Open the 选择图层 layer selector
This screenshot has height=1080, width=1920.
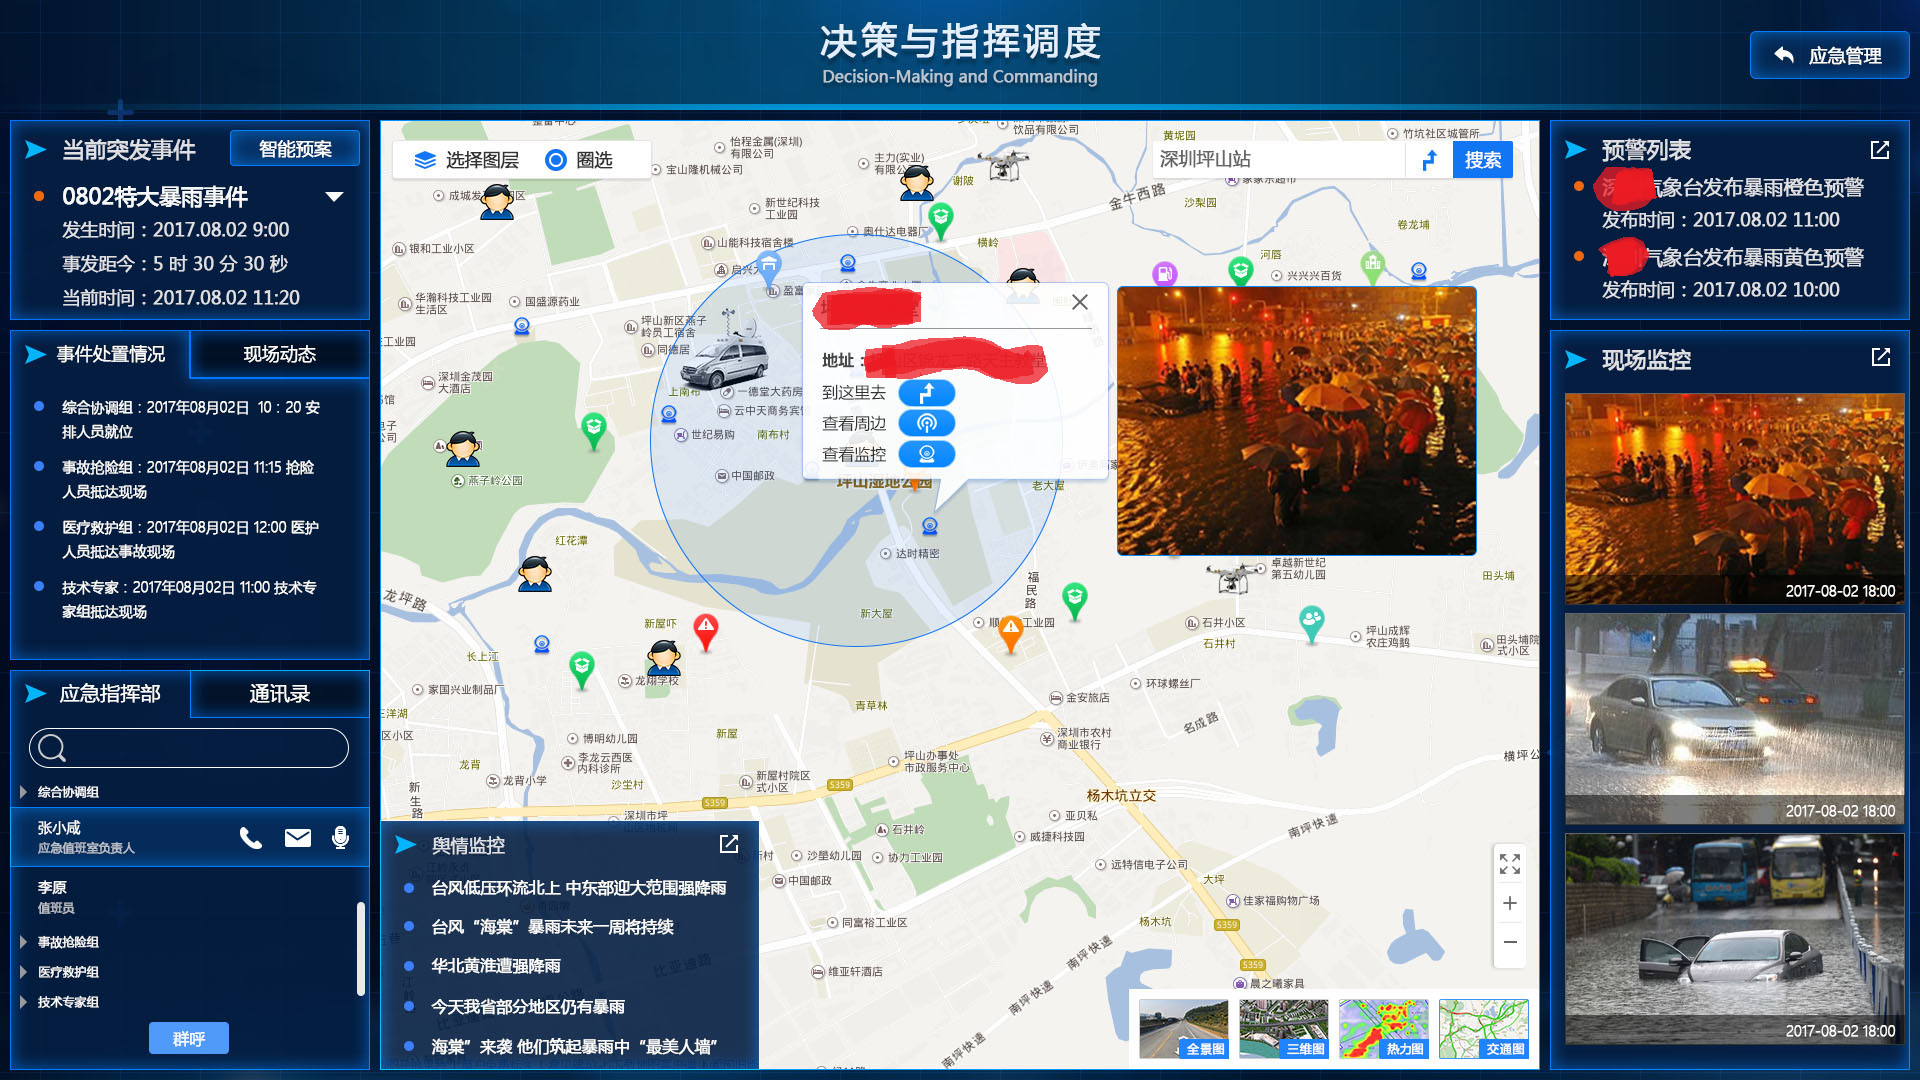coord(467,160)
